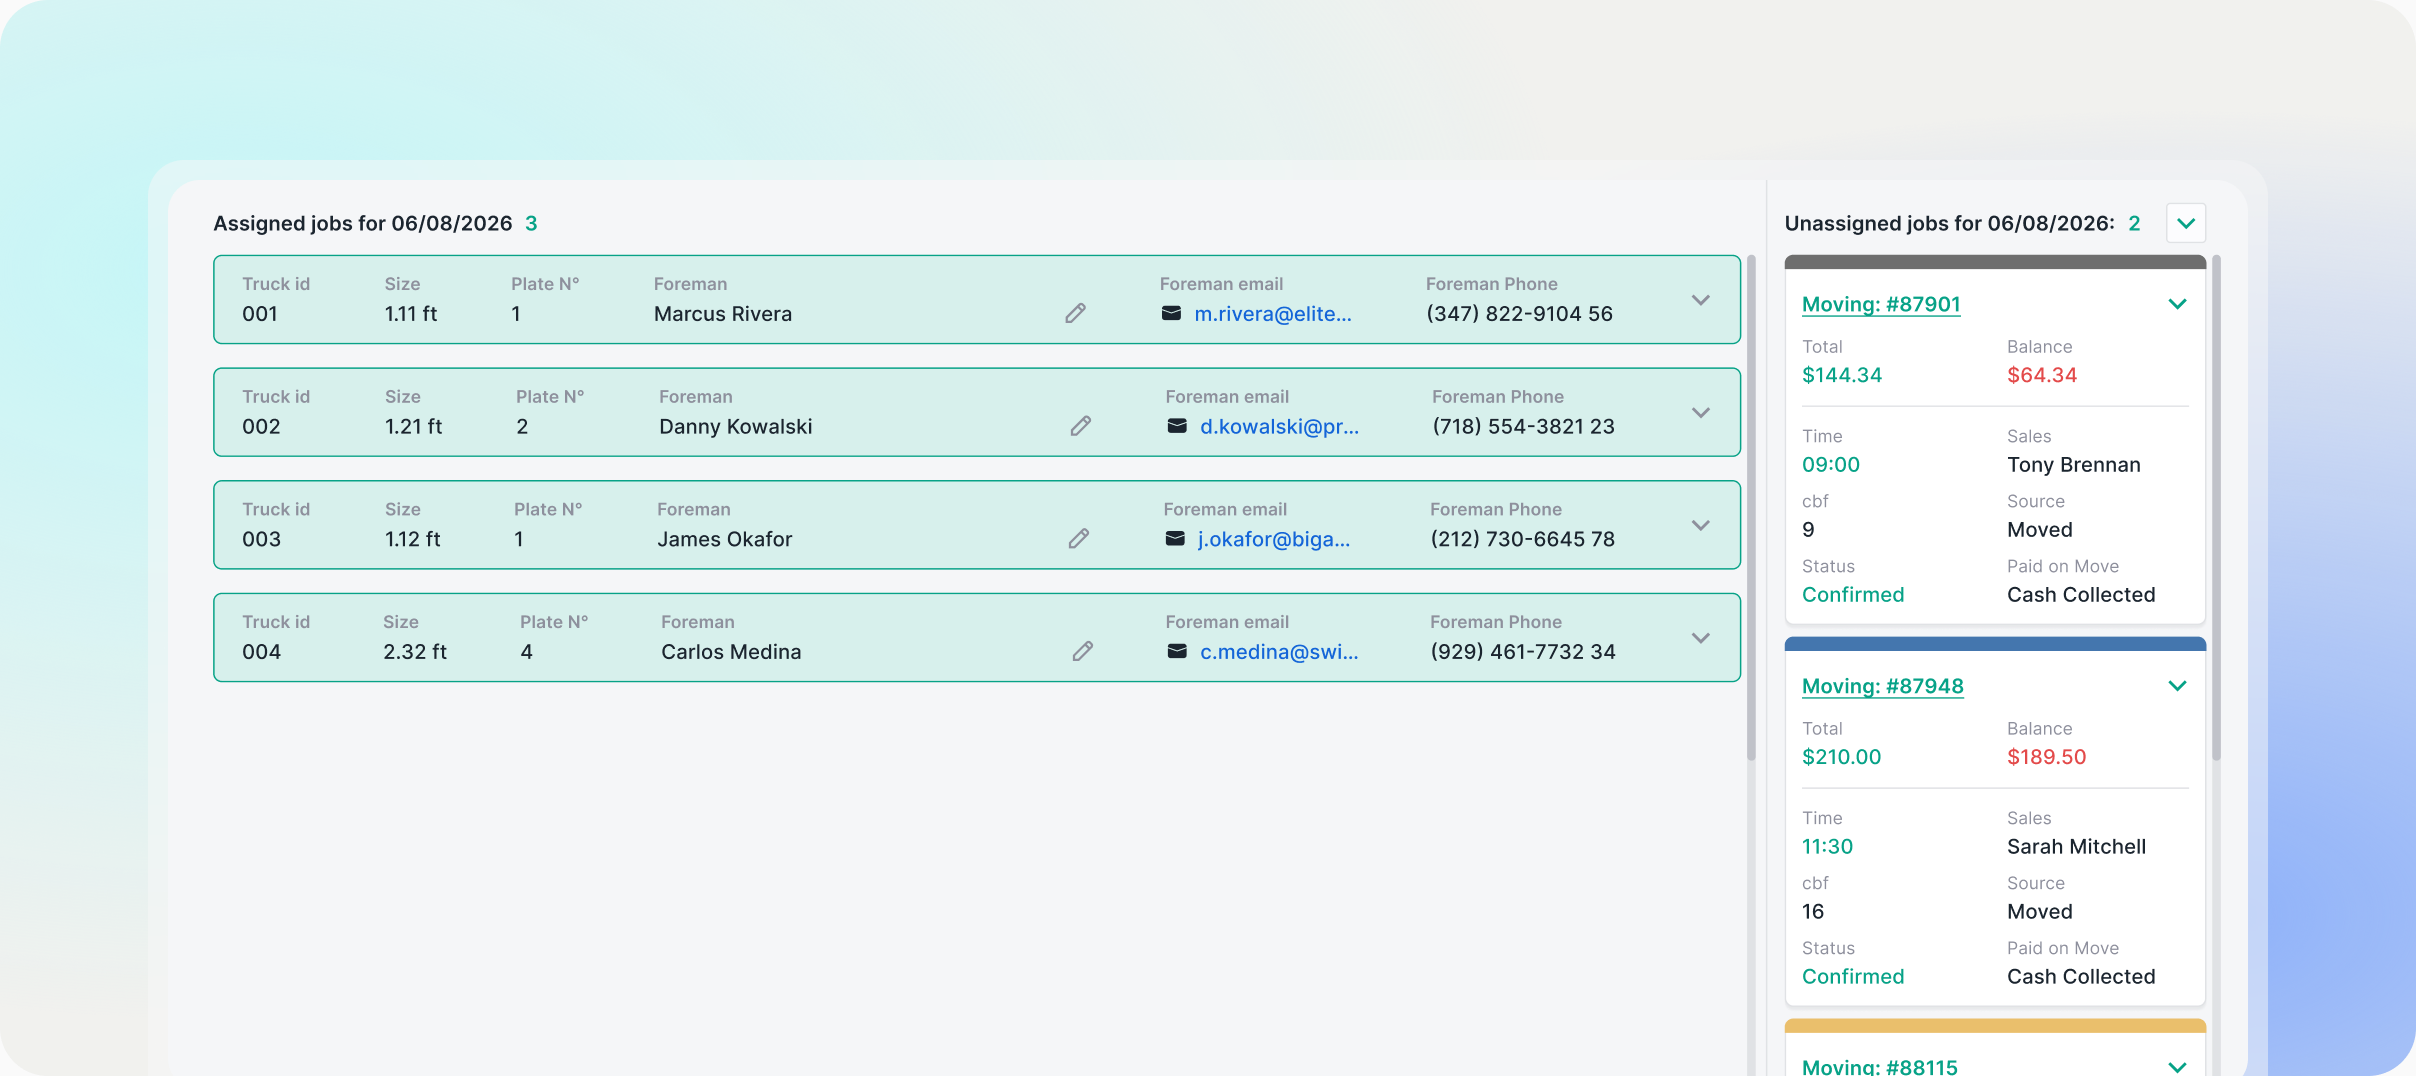Click the unassigned jobs panel scrollbar

point(2217,508)
